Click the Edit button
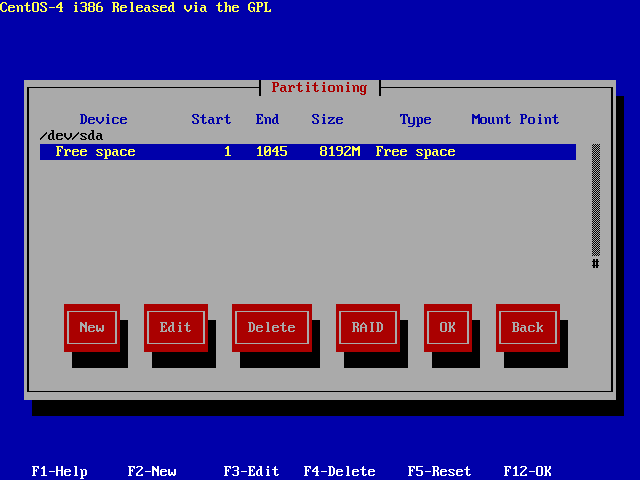Screen dimensions: 640x480 coord(176,327)
